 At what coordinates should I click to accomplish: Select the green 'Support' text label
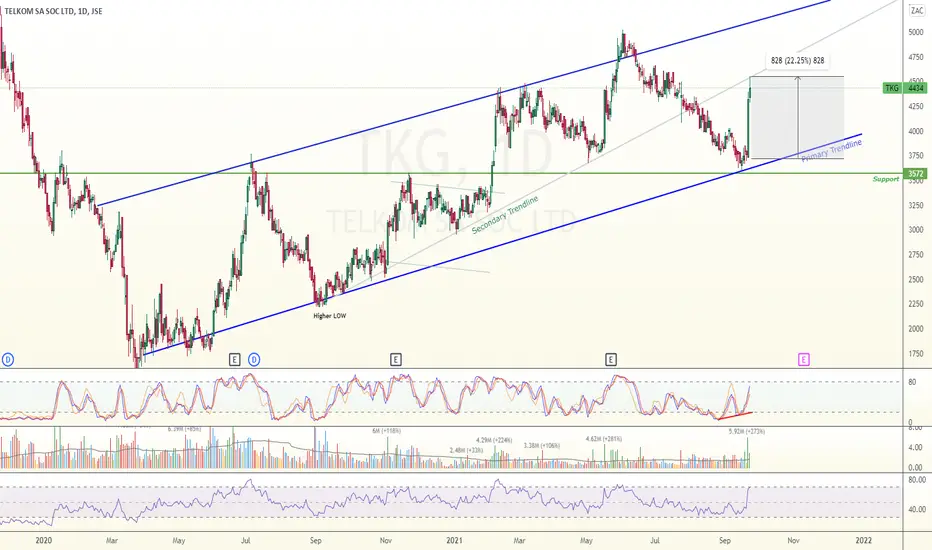[x=886, y=179]
